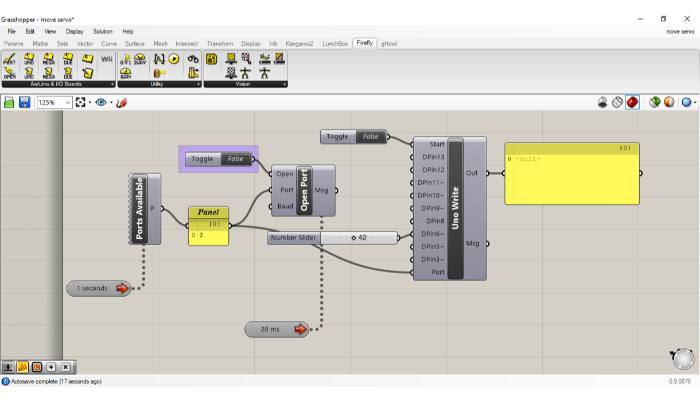The image size is (700, 400).
Task: Open the 125% zoom level dropdown
Action: [x=68, y=103]
